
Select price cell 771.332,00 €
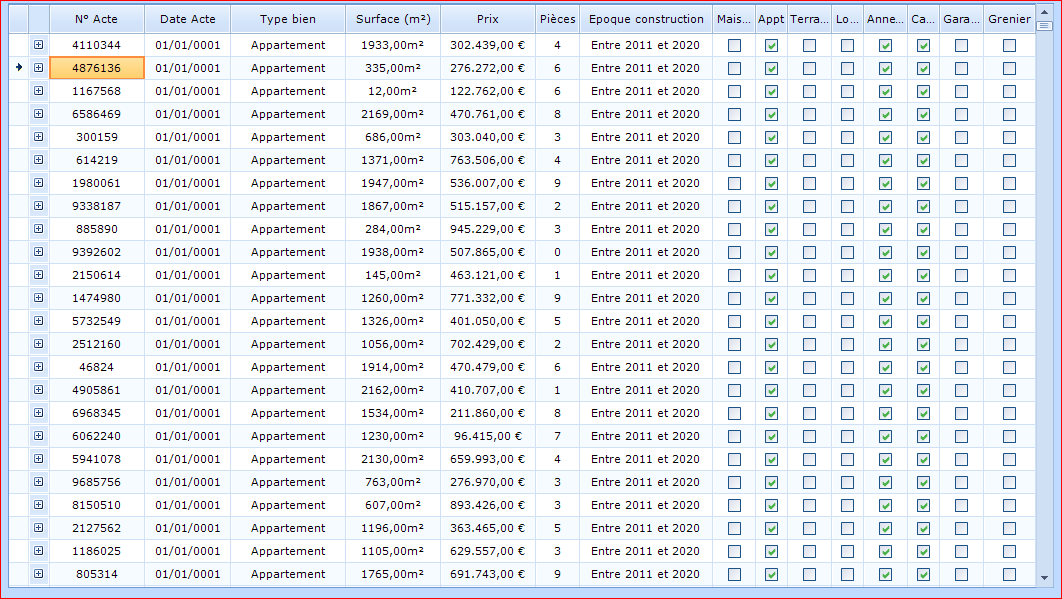click(x=488, y=297)
